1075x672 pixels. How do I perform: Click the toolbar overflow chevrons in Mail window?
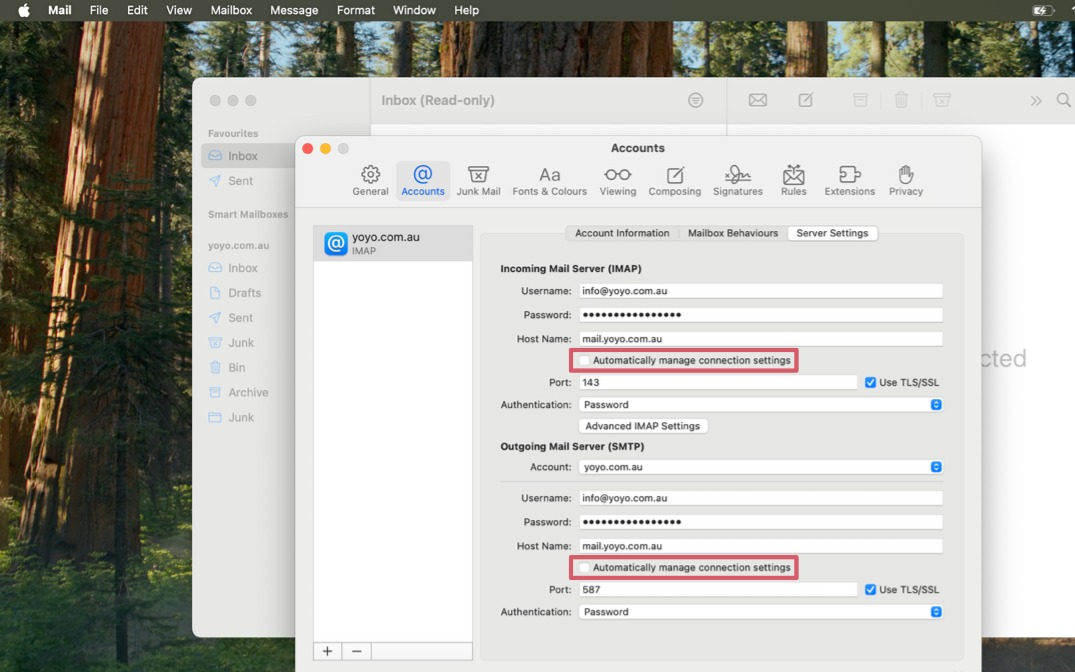[1035, 101]
